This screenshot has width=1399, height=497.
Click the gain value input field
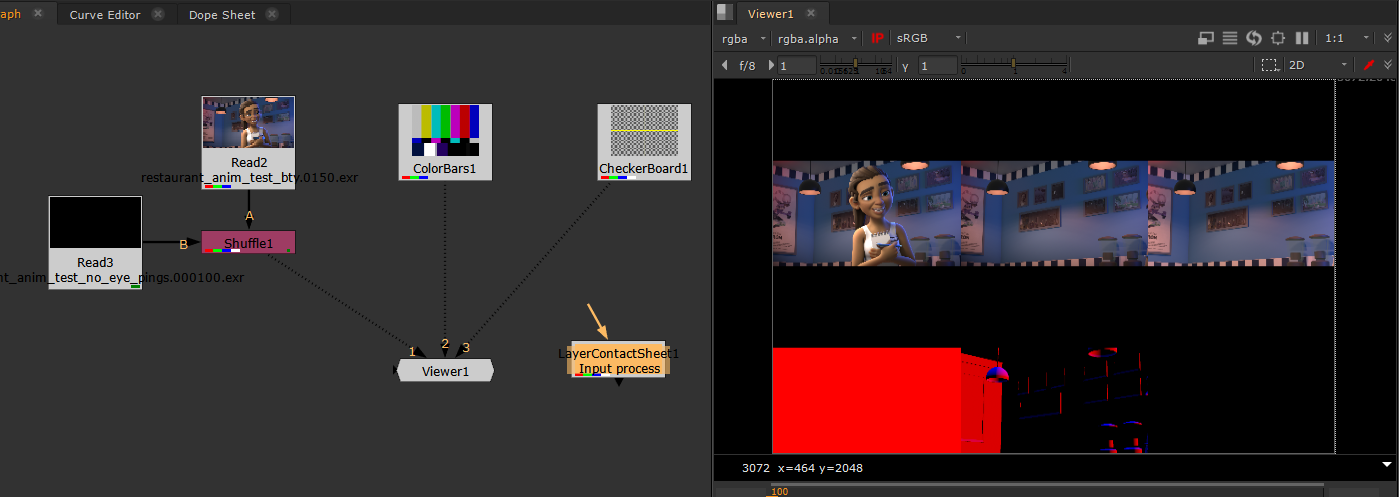[797, 65]
